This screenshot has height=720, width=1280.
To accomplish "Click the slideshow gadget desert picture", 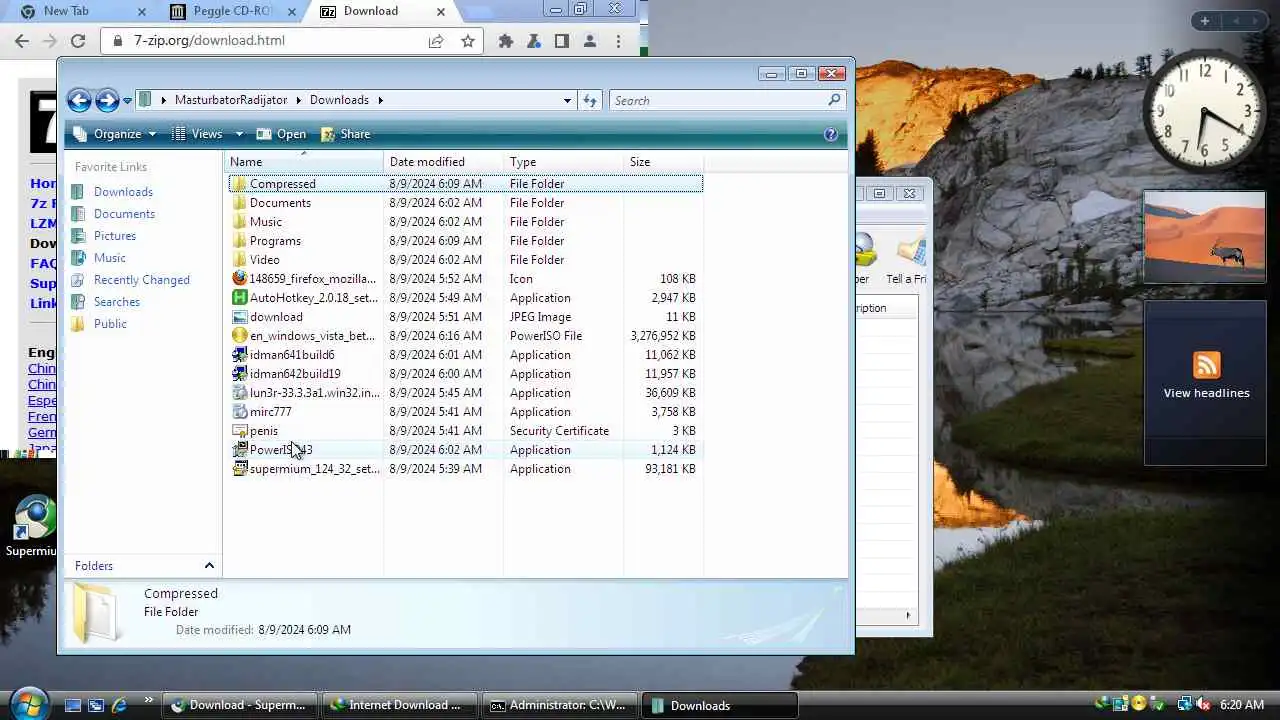I will (x=1205, y=237).
